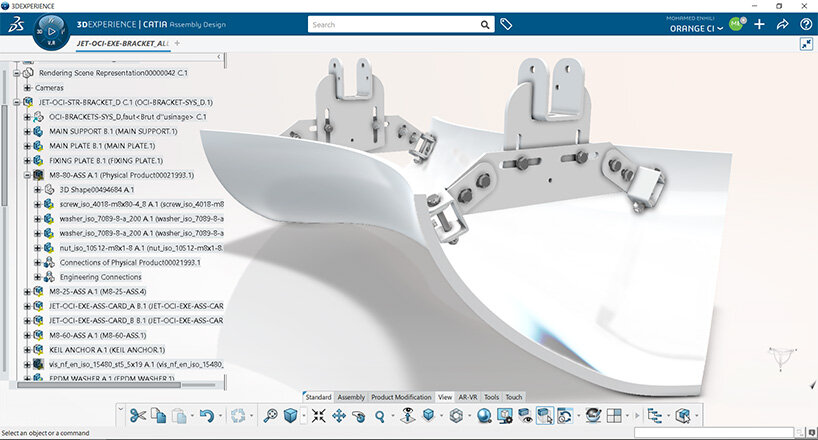Open the 3D compass play button
This screenshot has width=818, height=440.
[51, 32]
